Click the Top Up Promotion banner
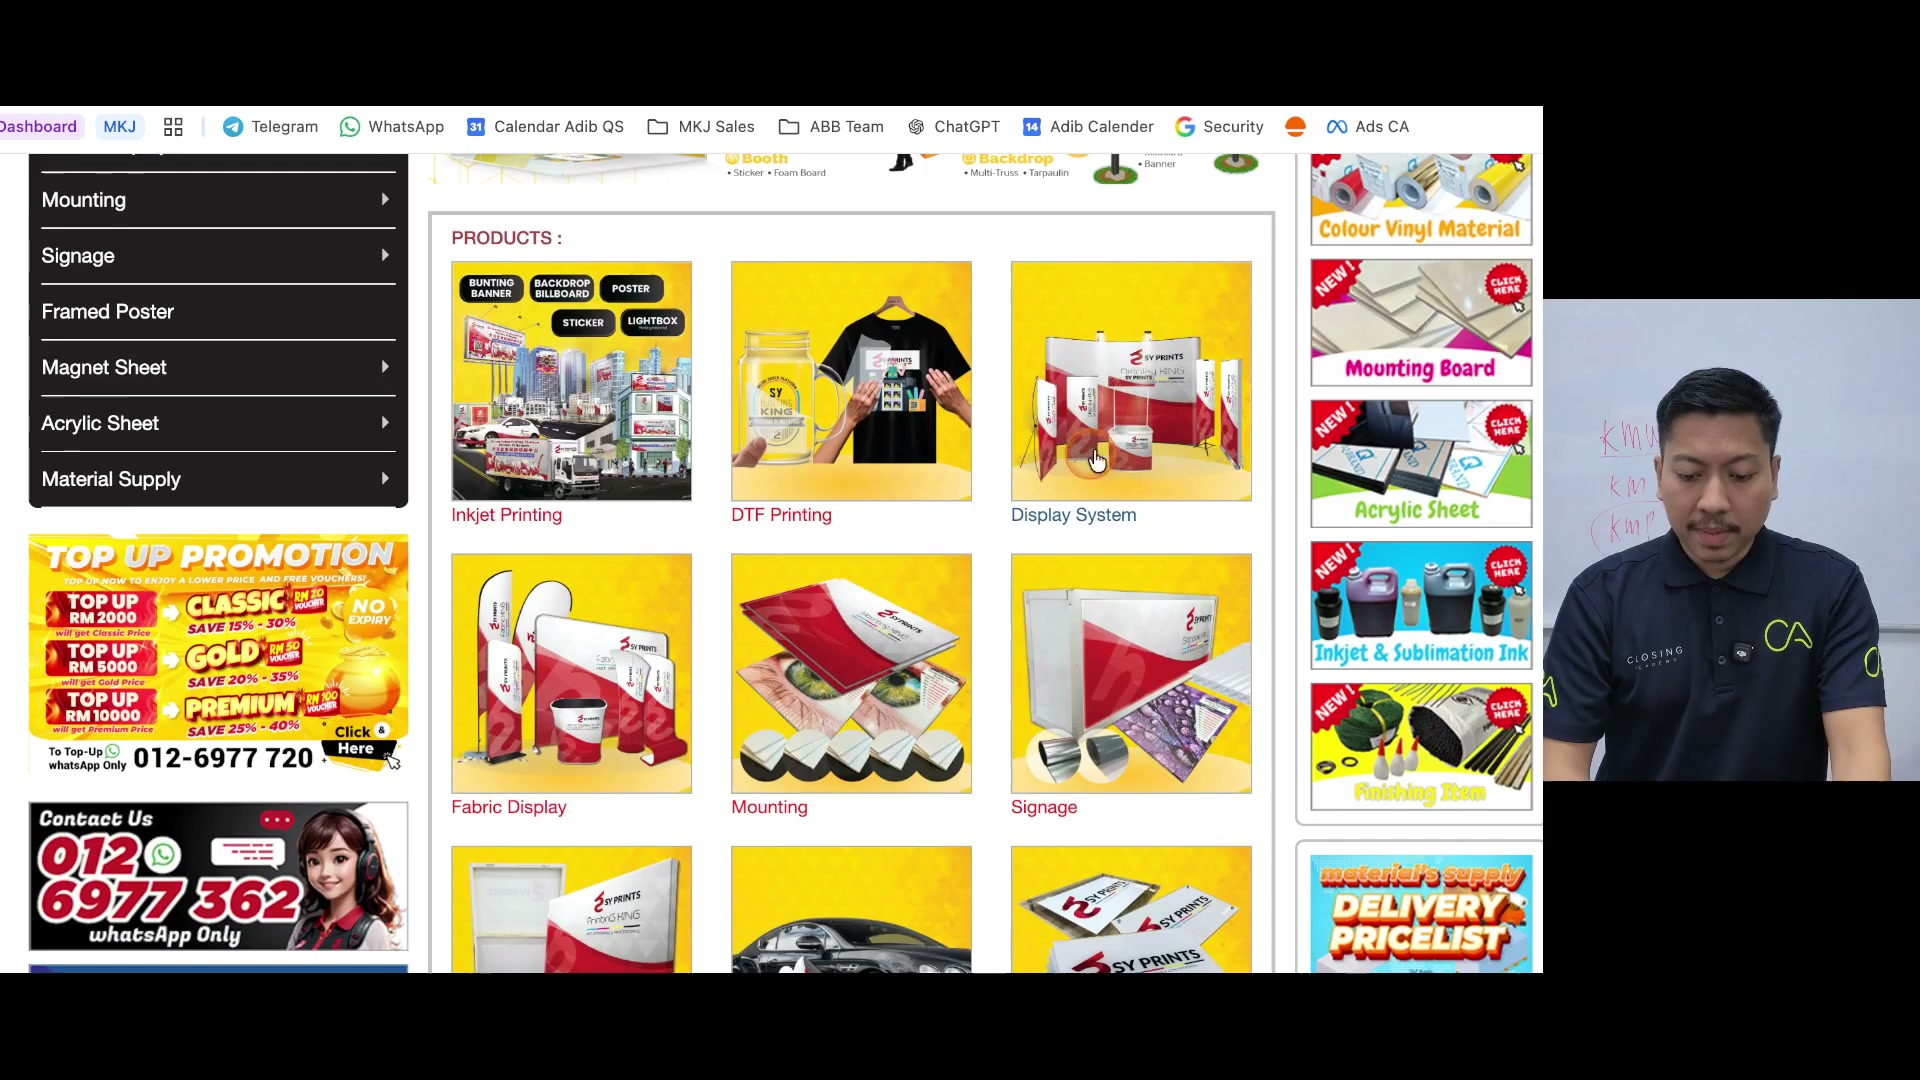1920x1080 pixels. (218, 655)
